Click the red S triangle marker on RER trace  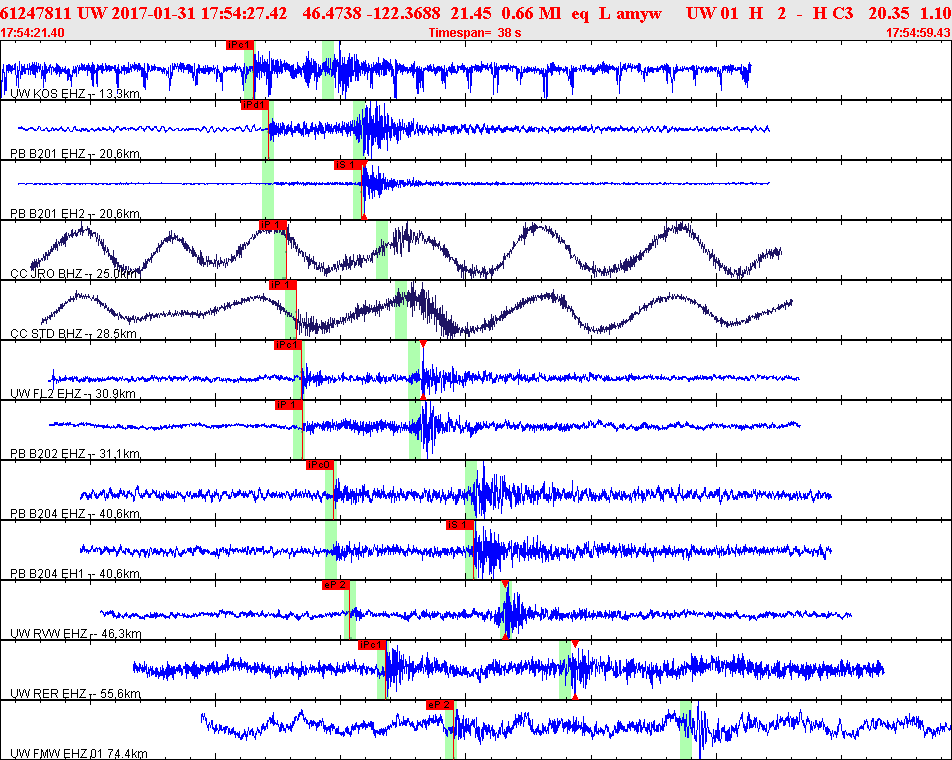[x=575, y=644]
